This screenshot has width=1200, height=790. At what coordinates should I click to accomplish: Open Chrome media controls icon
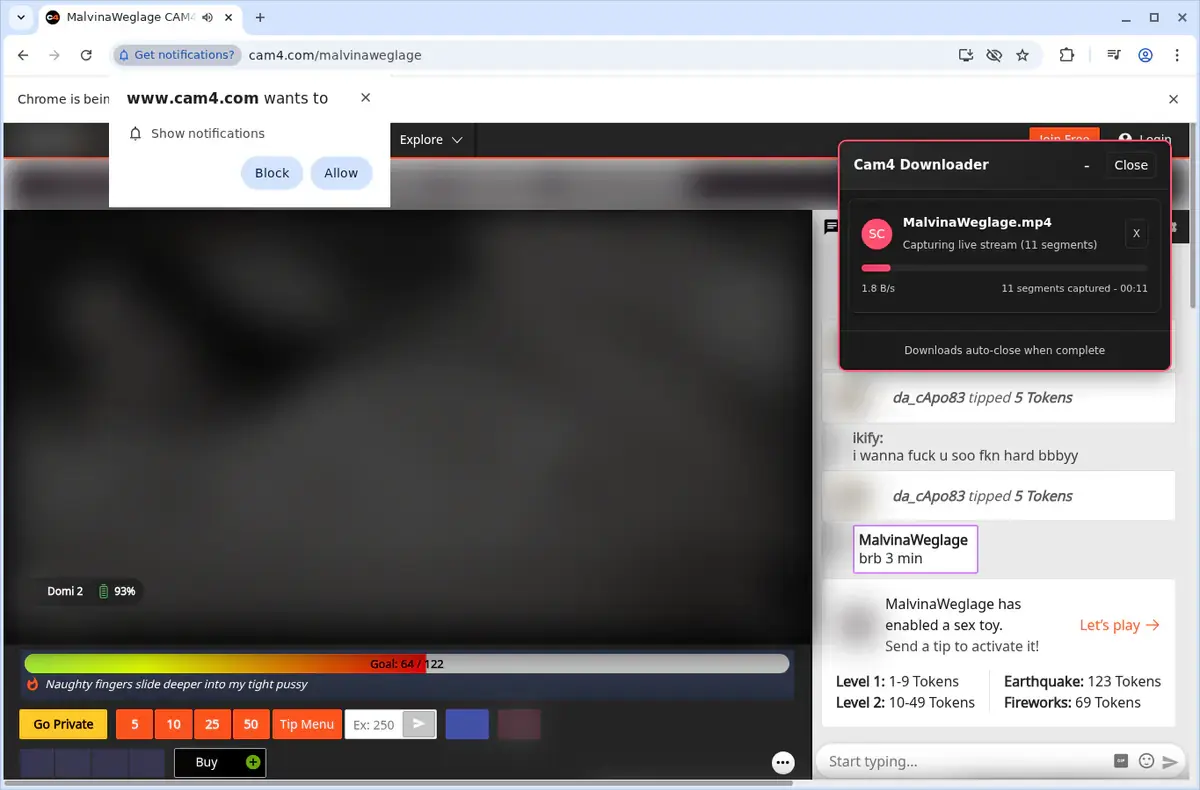pyautogui.click(x=1114, y=55)
